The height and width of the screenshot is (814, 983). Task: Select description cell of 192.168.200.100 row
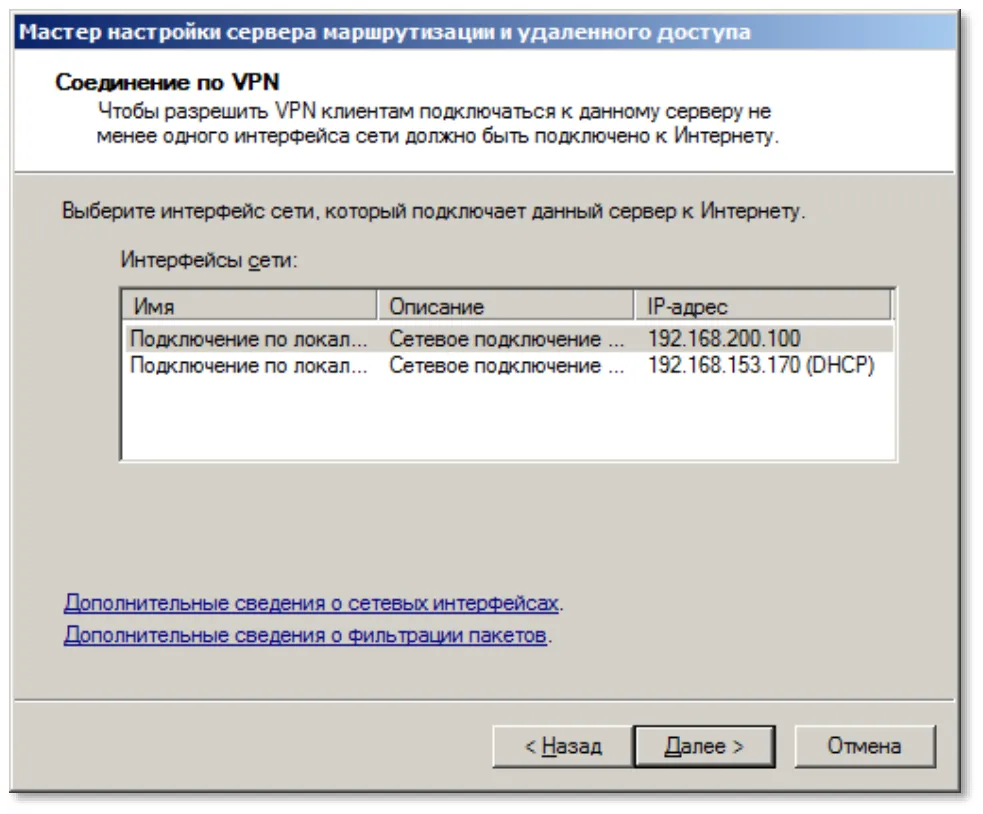(x=507, y=339)
